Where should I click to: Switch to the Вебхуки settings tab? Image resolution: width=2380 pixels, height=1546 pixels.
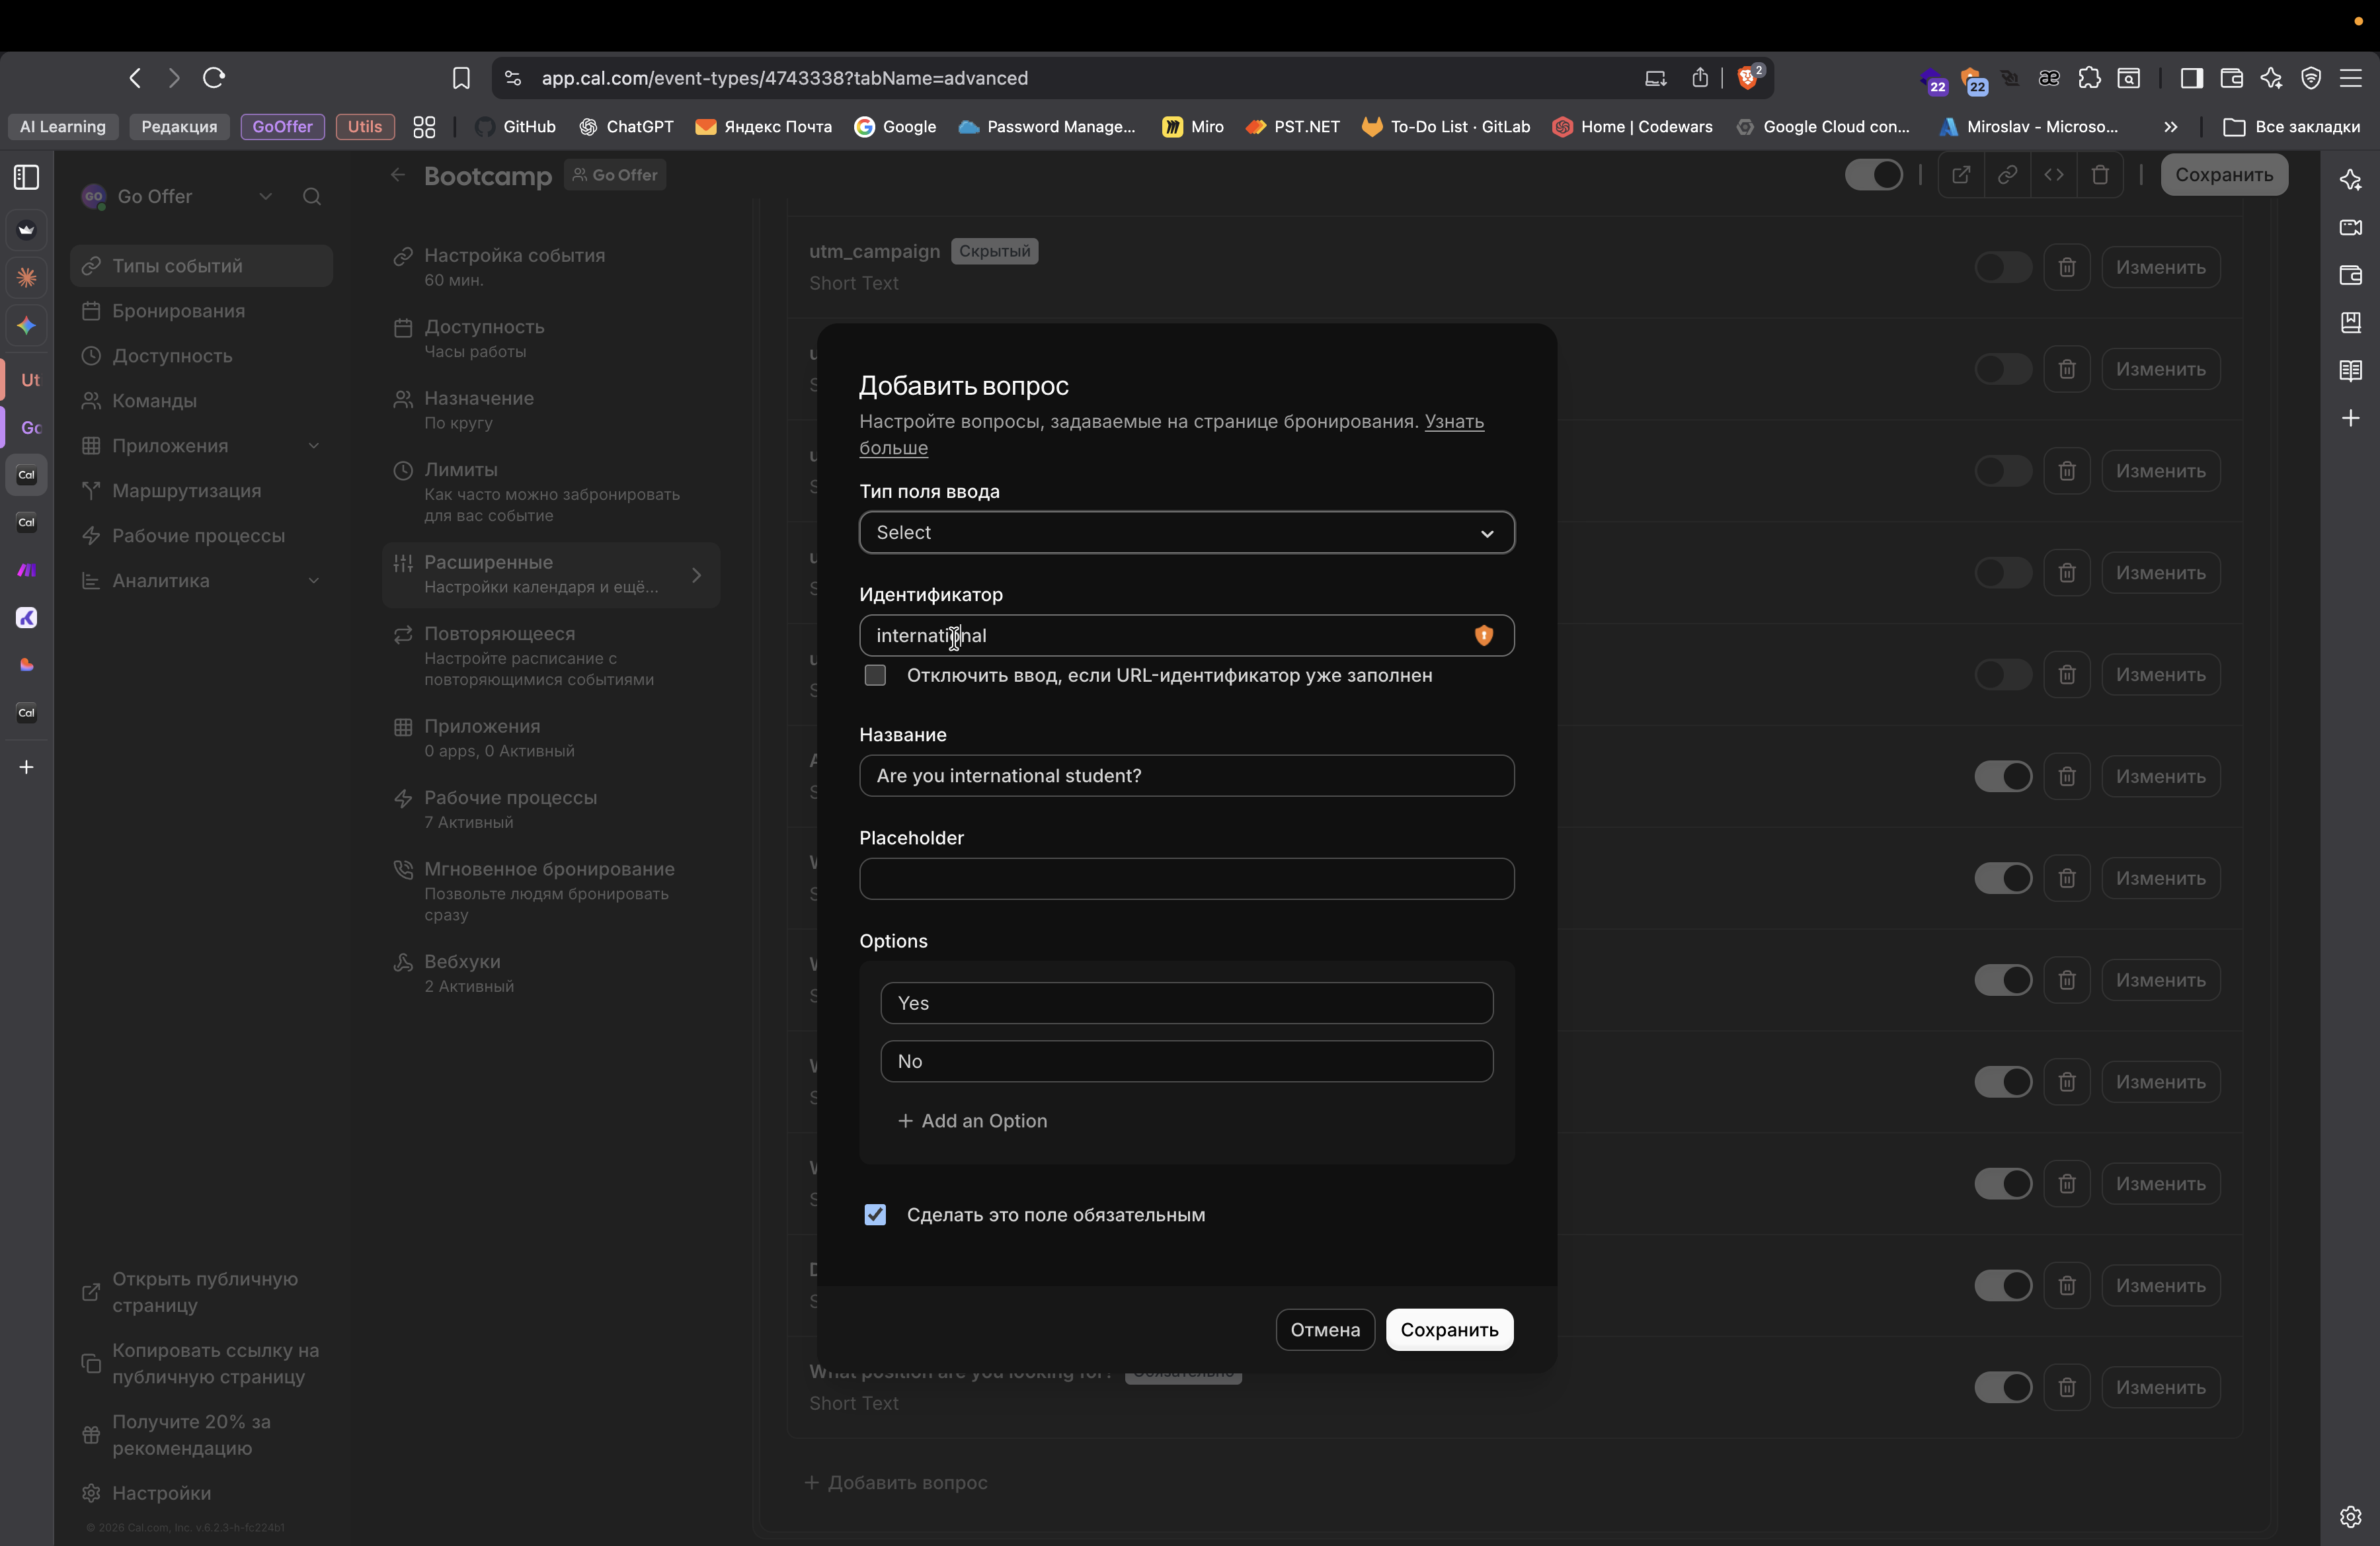click(462, 962)
